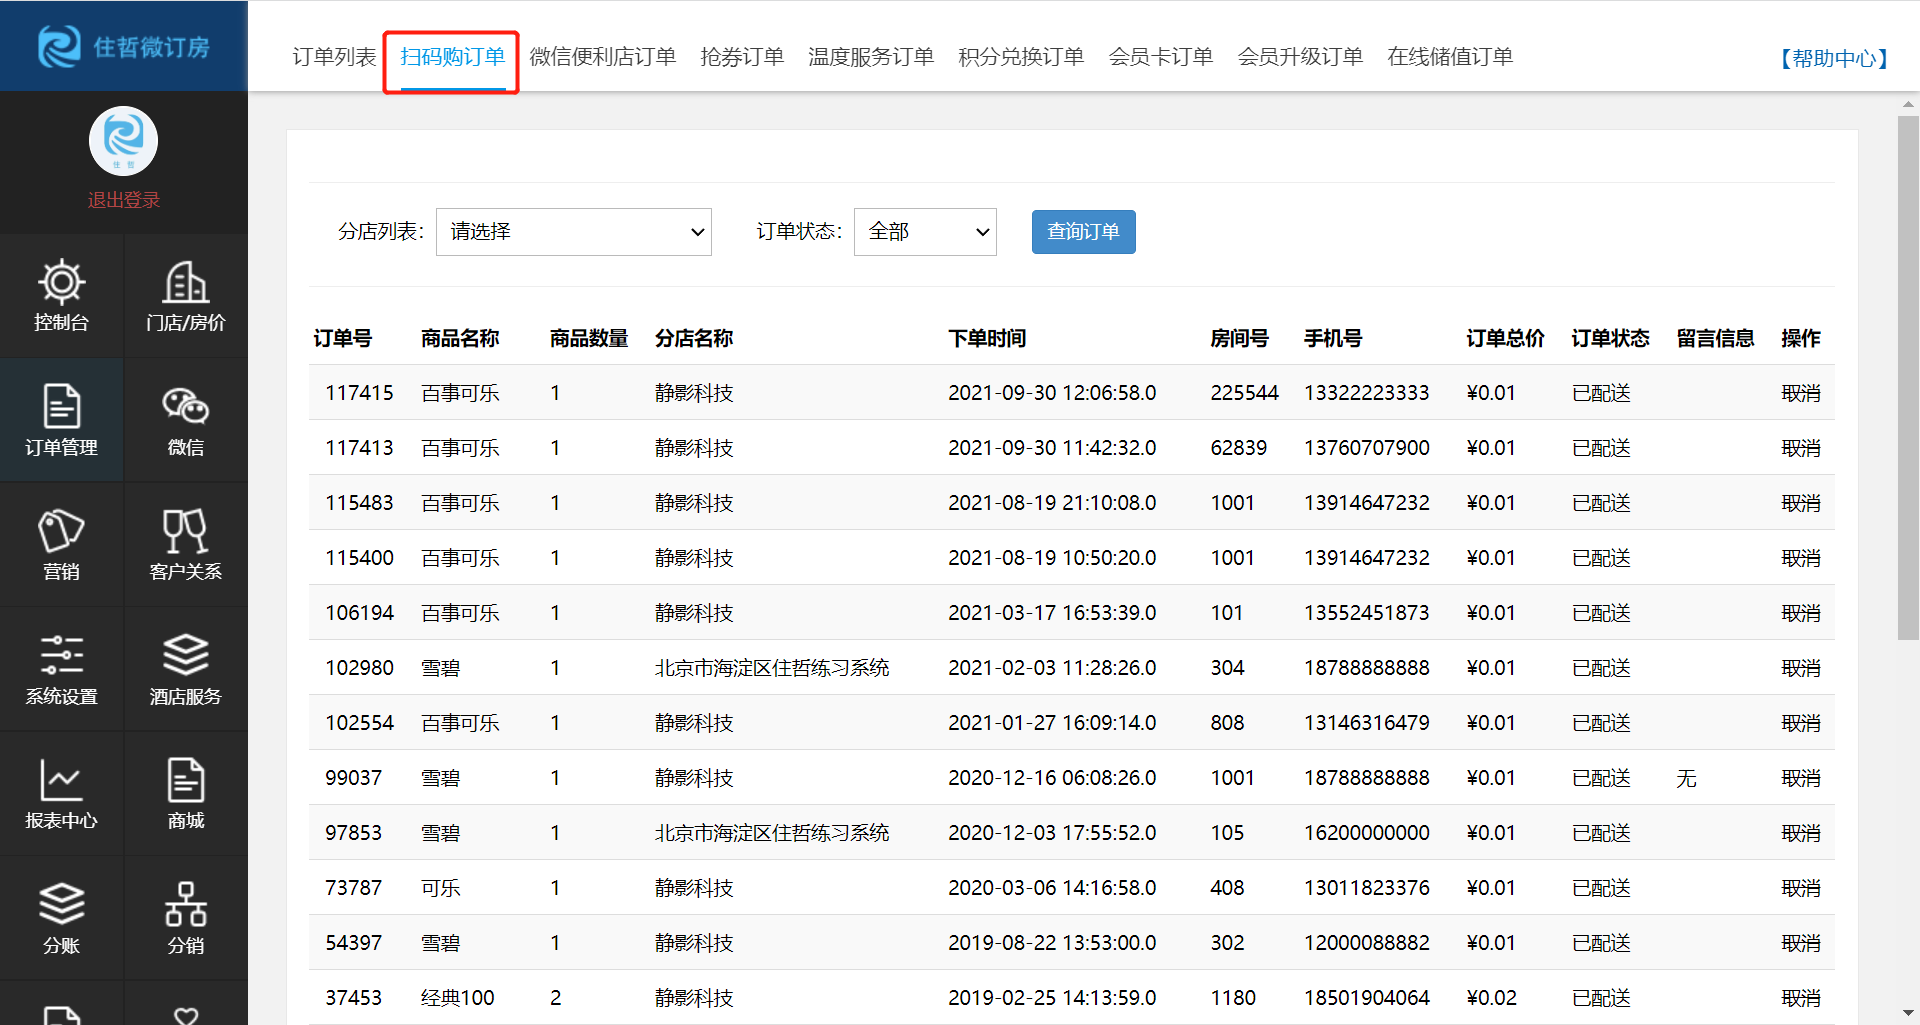Click scrollbar down arrow

pos(1908,1014)
